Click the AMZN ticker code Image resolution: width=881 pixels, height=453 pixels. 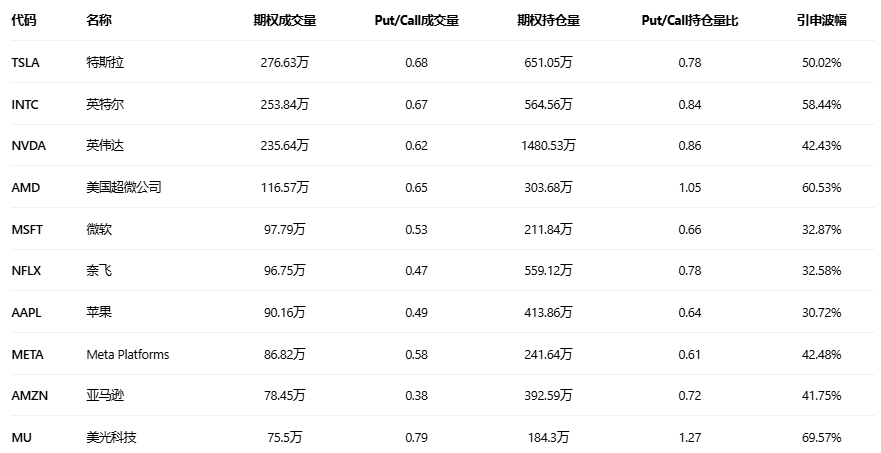pos(28,396)
